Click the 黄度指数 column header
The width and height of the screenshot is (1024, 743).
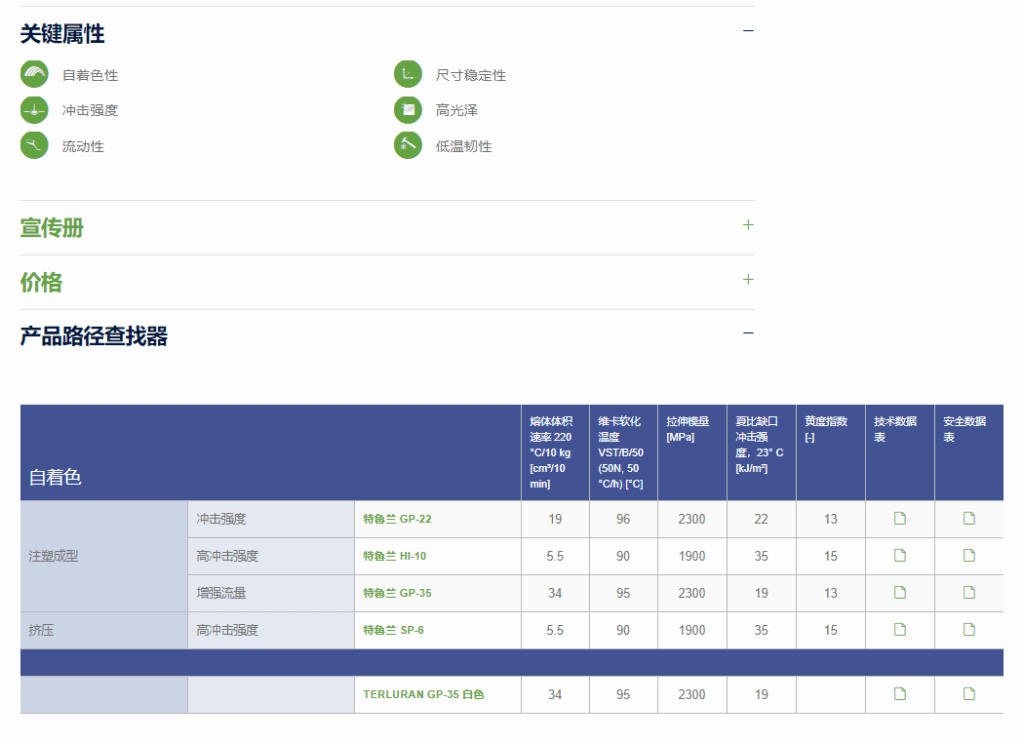[831, 452]
